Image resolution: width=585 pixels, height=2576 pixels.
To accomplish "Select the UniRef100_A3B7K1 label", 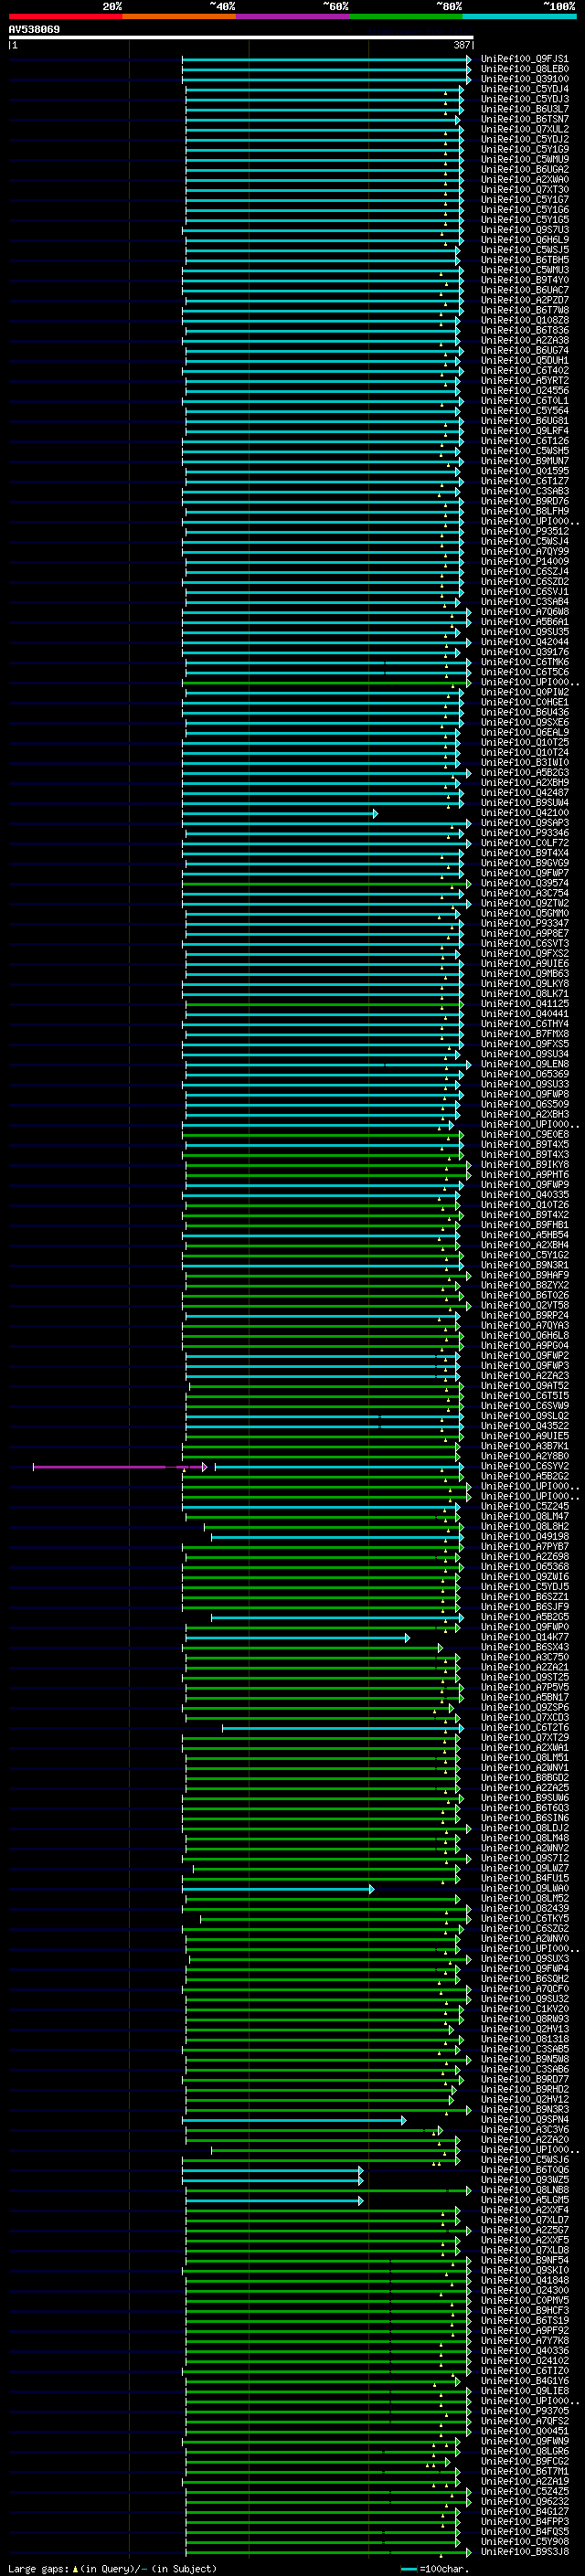I will coord(524,1446).
